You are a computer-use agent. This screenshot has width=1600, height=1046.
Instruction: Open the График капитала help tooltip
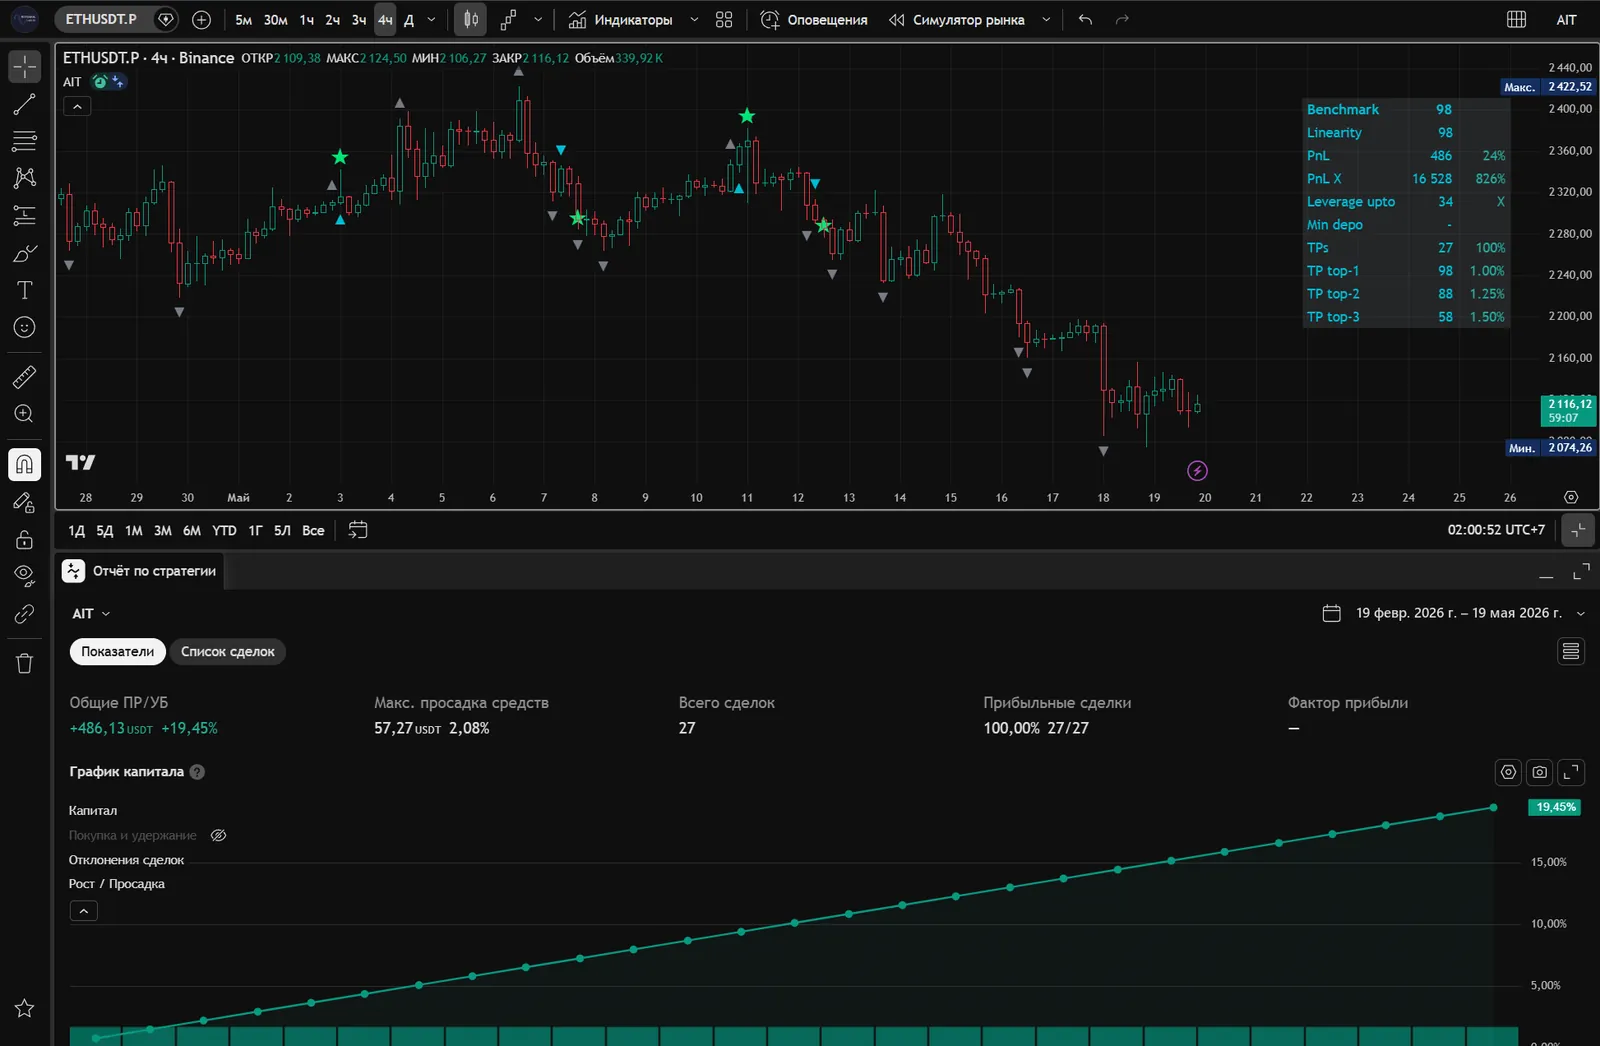(197, 772)
